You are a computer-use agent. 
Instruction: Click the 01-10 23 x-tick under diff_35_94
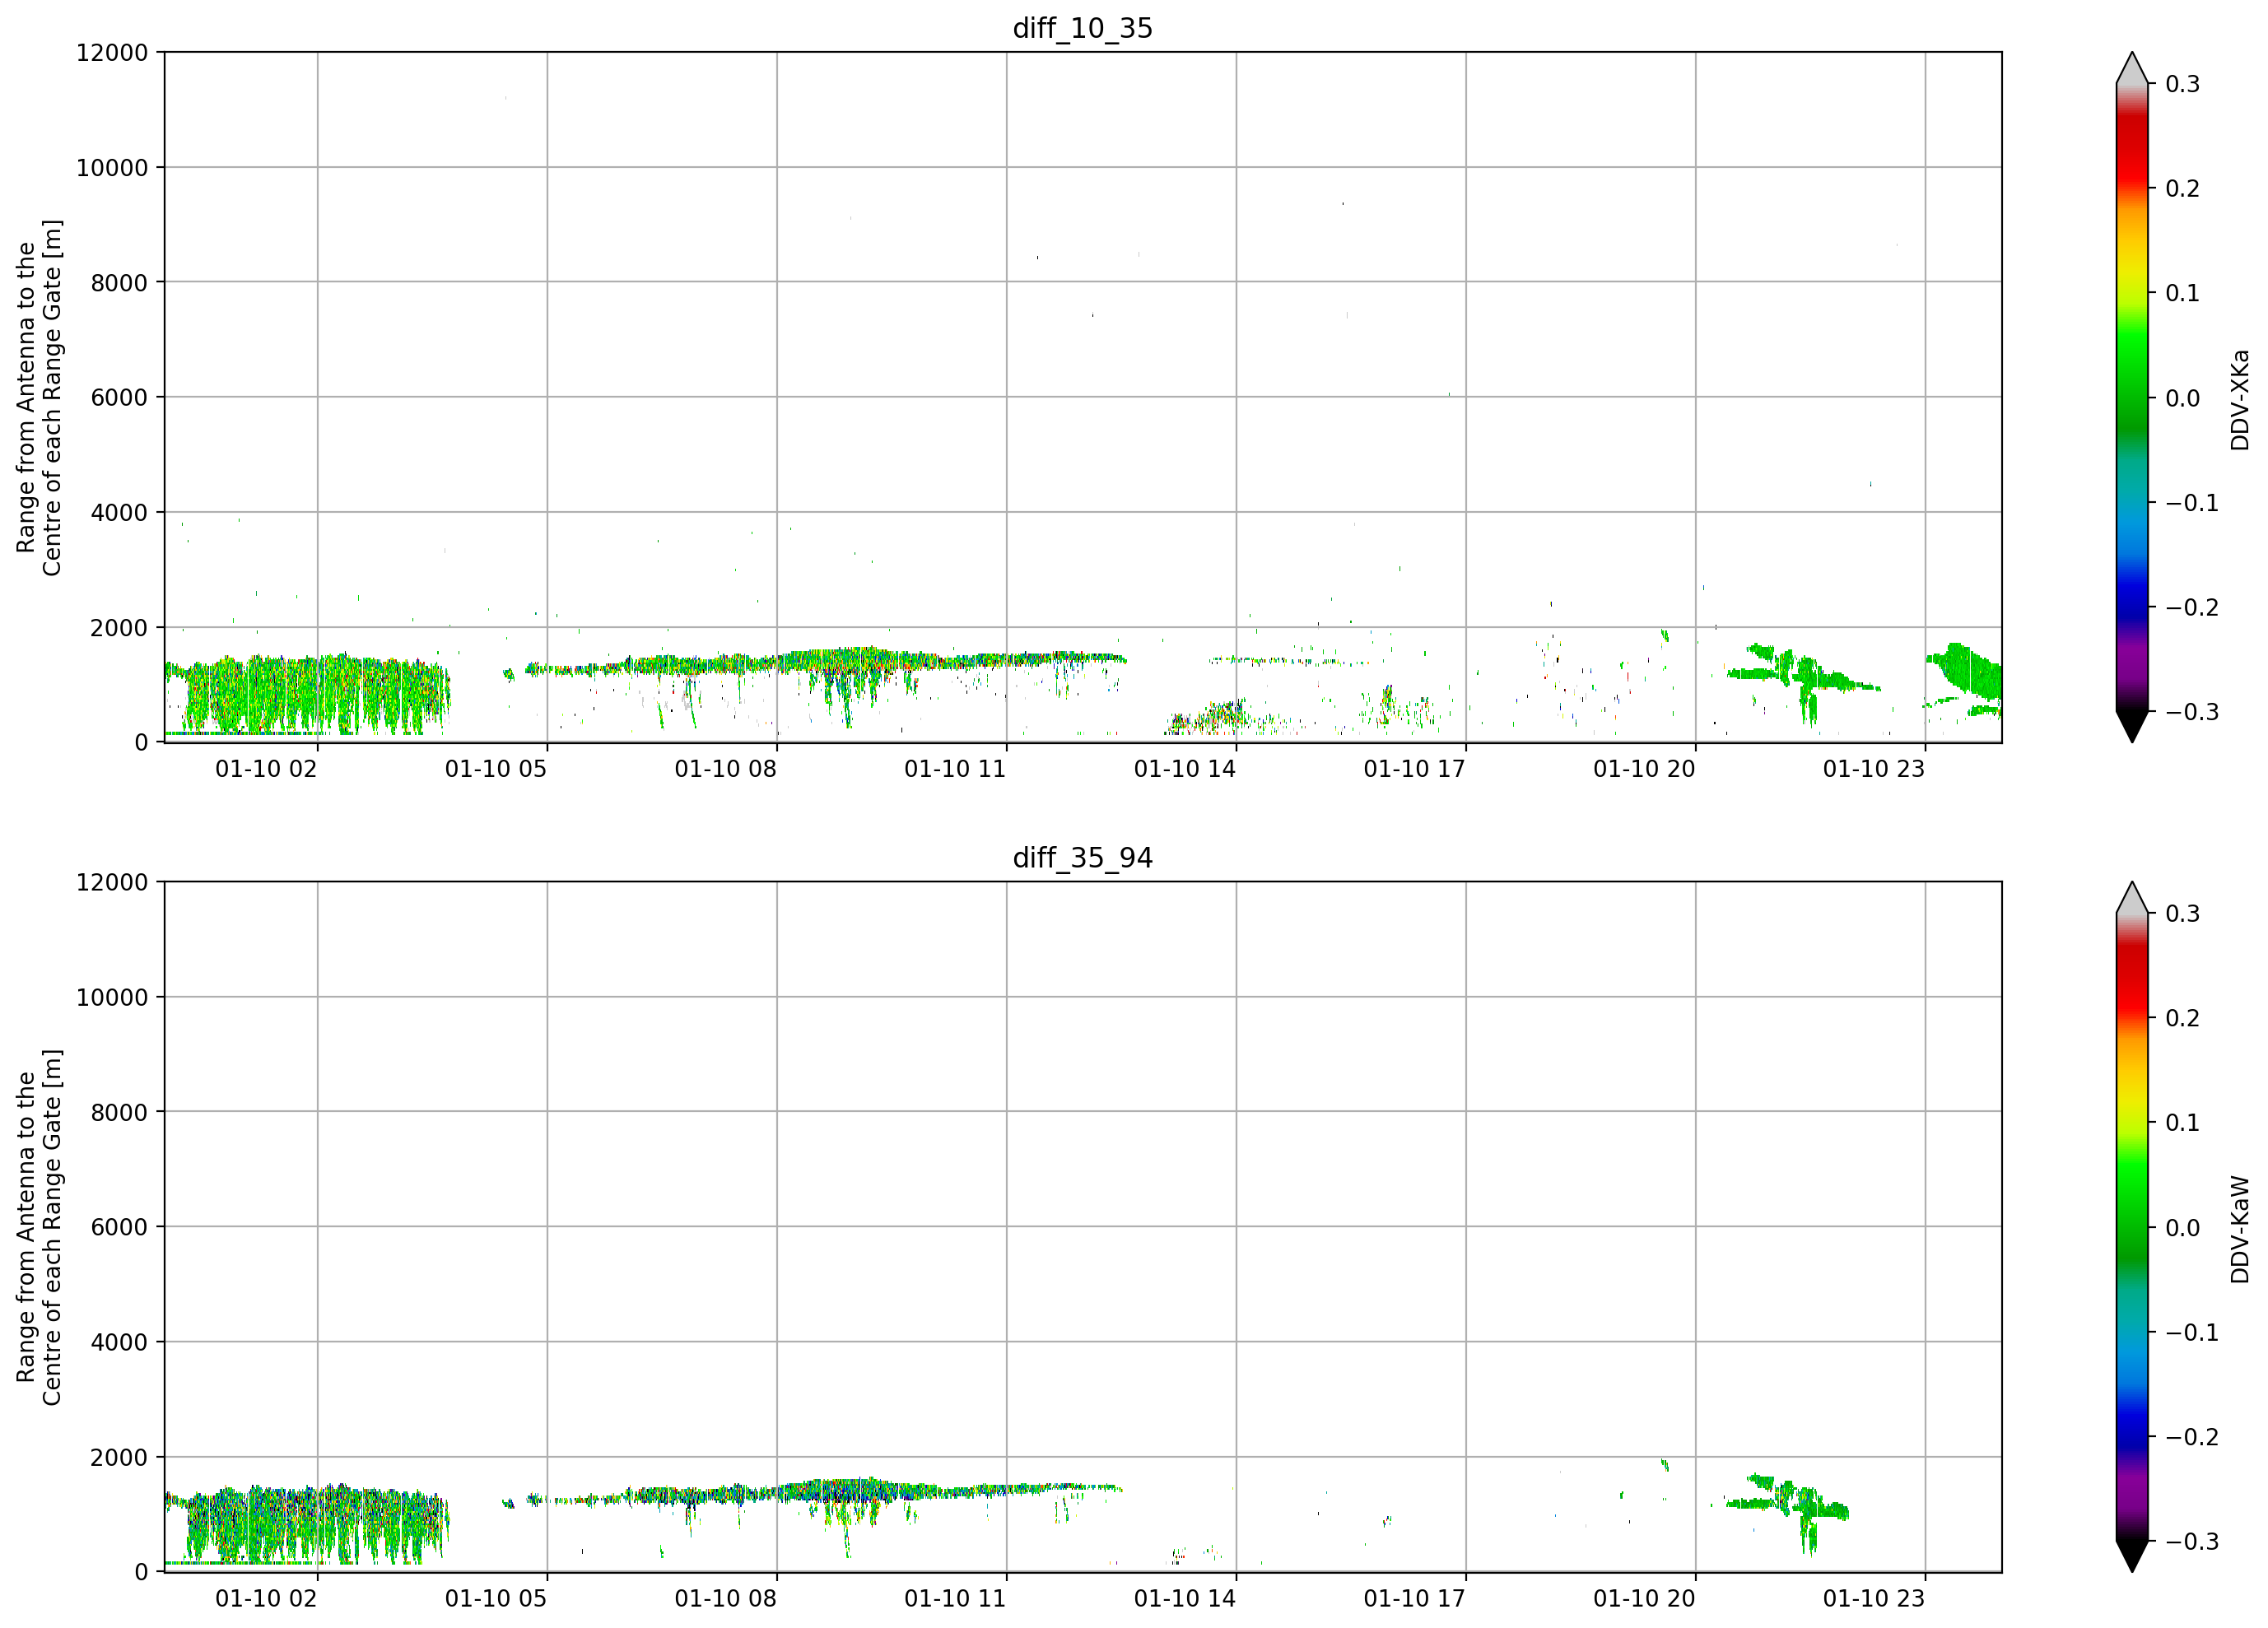pyautogui.click(x=1874, y=1598)
